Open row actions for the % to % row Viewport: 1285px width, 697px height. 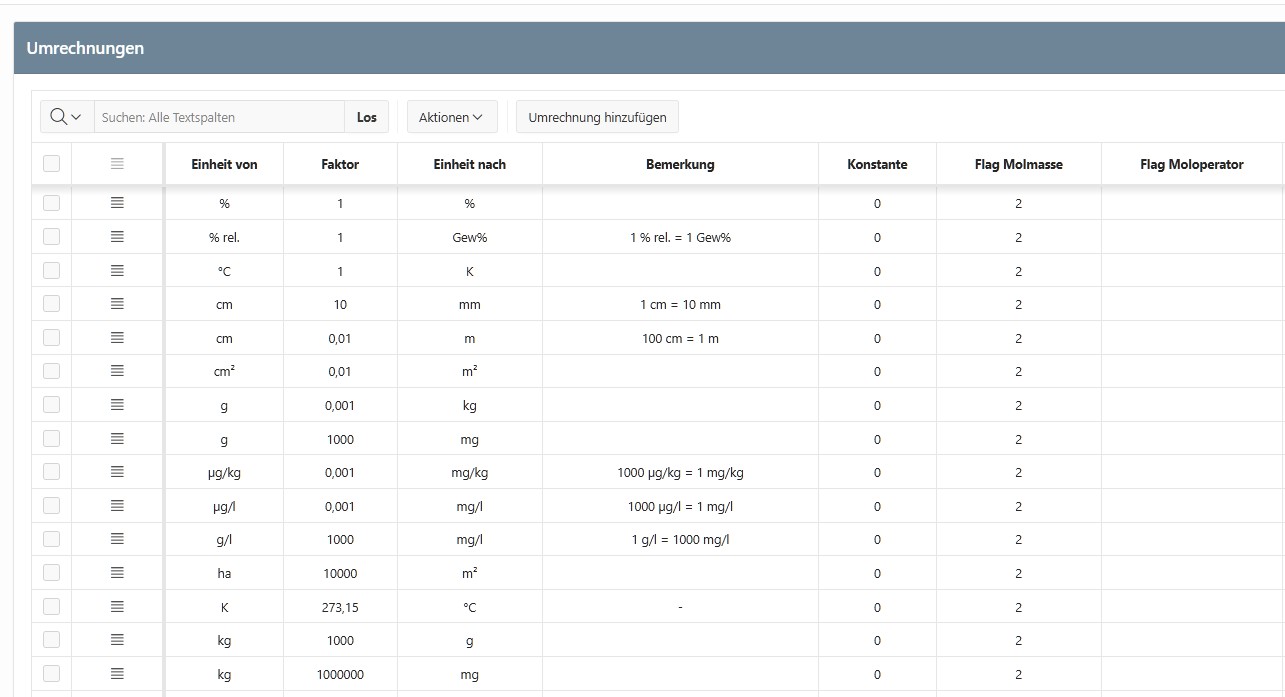point(117,203)
